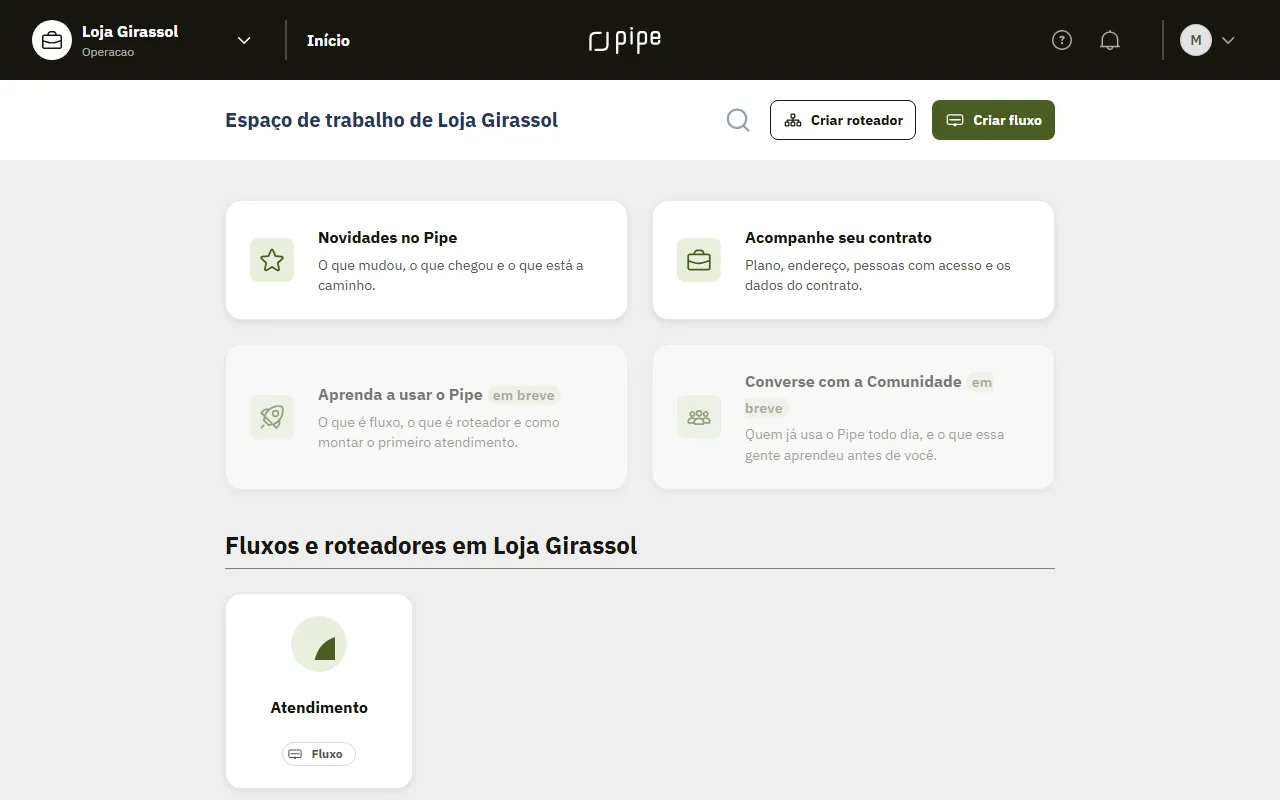The height and width of the screenshot is (800, 1280).
Task: Click the rocket icon in Aprenda card
Action: pyautogui.click(x=272, y=417)
